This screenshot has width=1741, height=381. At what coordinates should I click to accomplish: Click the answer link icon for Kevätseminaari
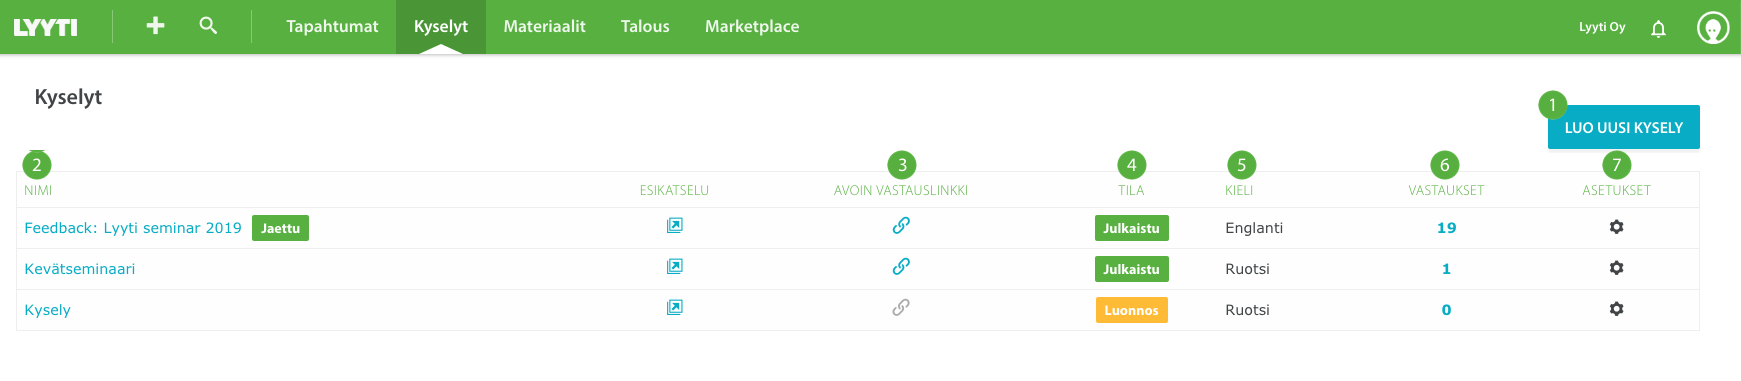point(901,267)
